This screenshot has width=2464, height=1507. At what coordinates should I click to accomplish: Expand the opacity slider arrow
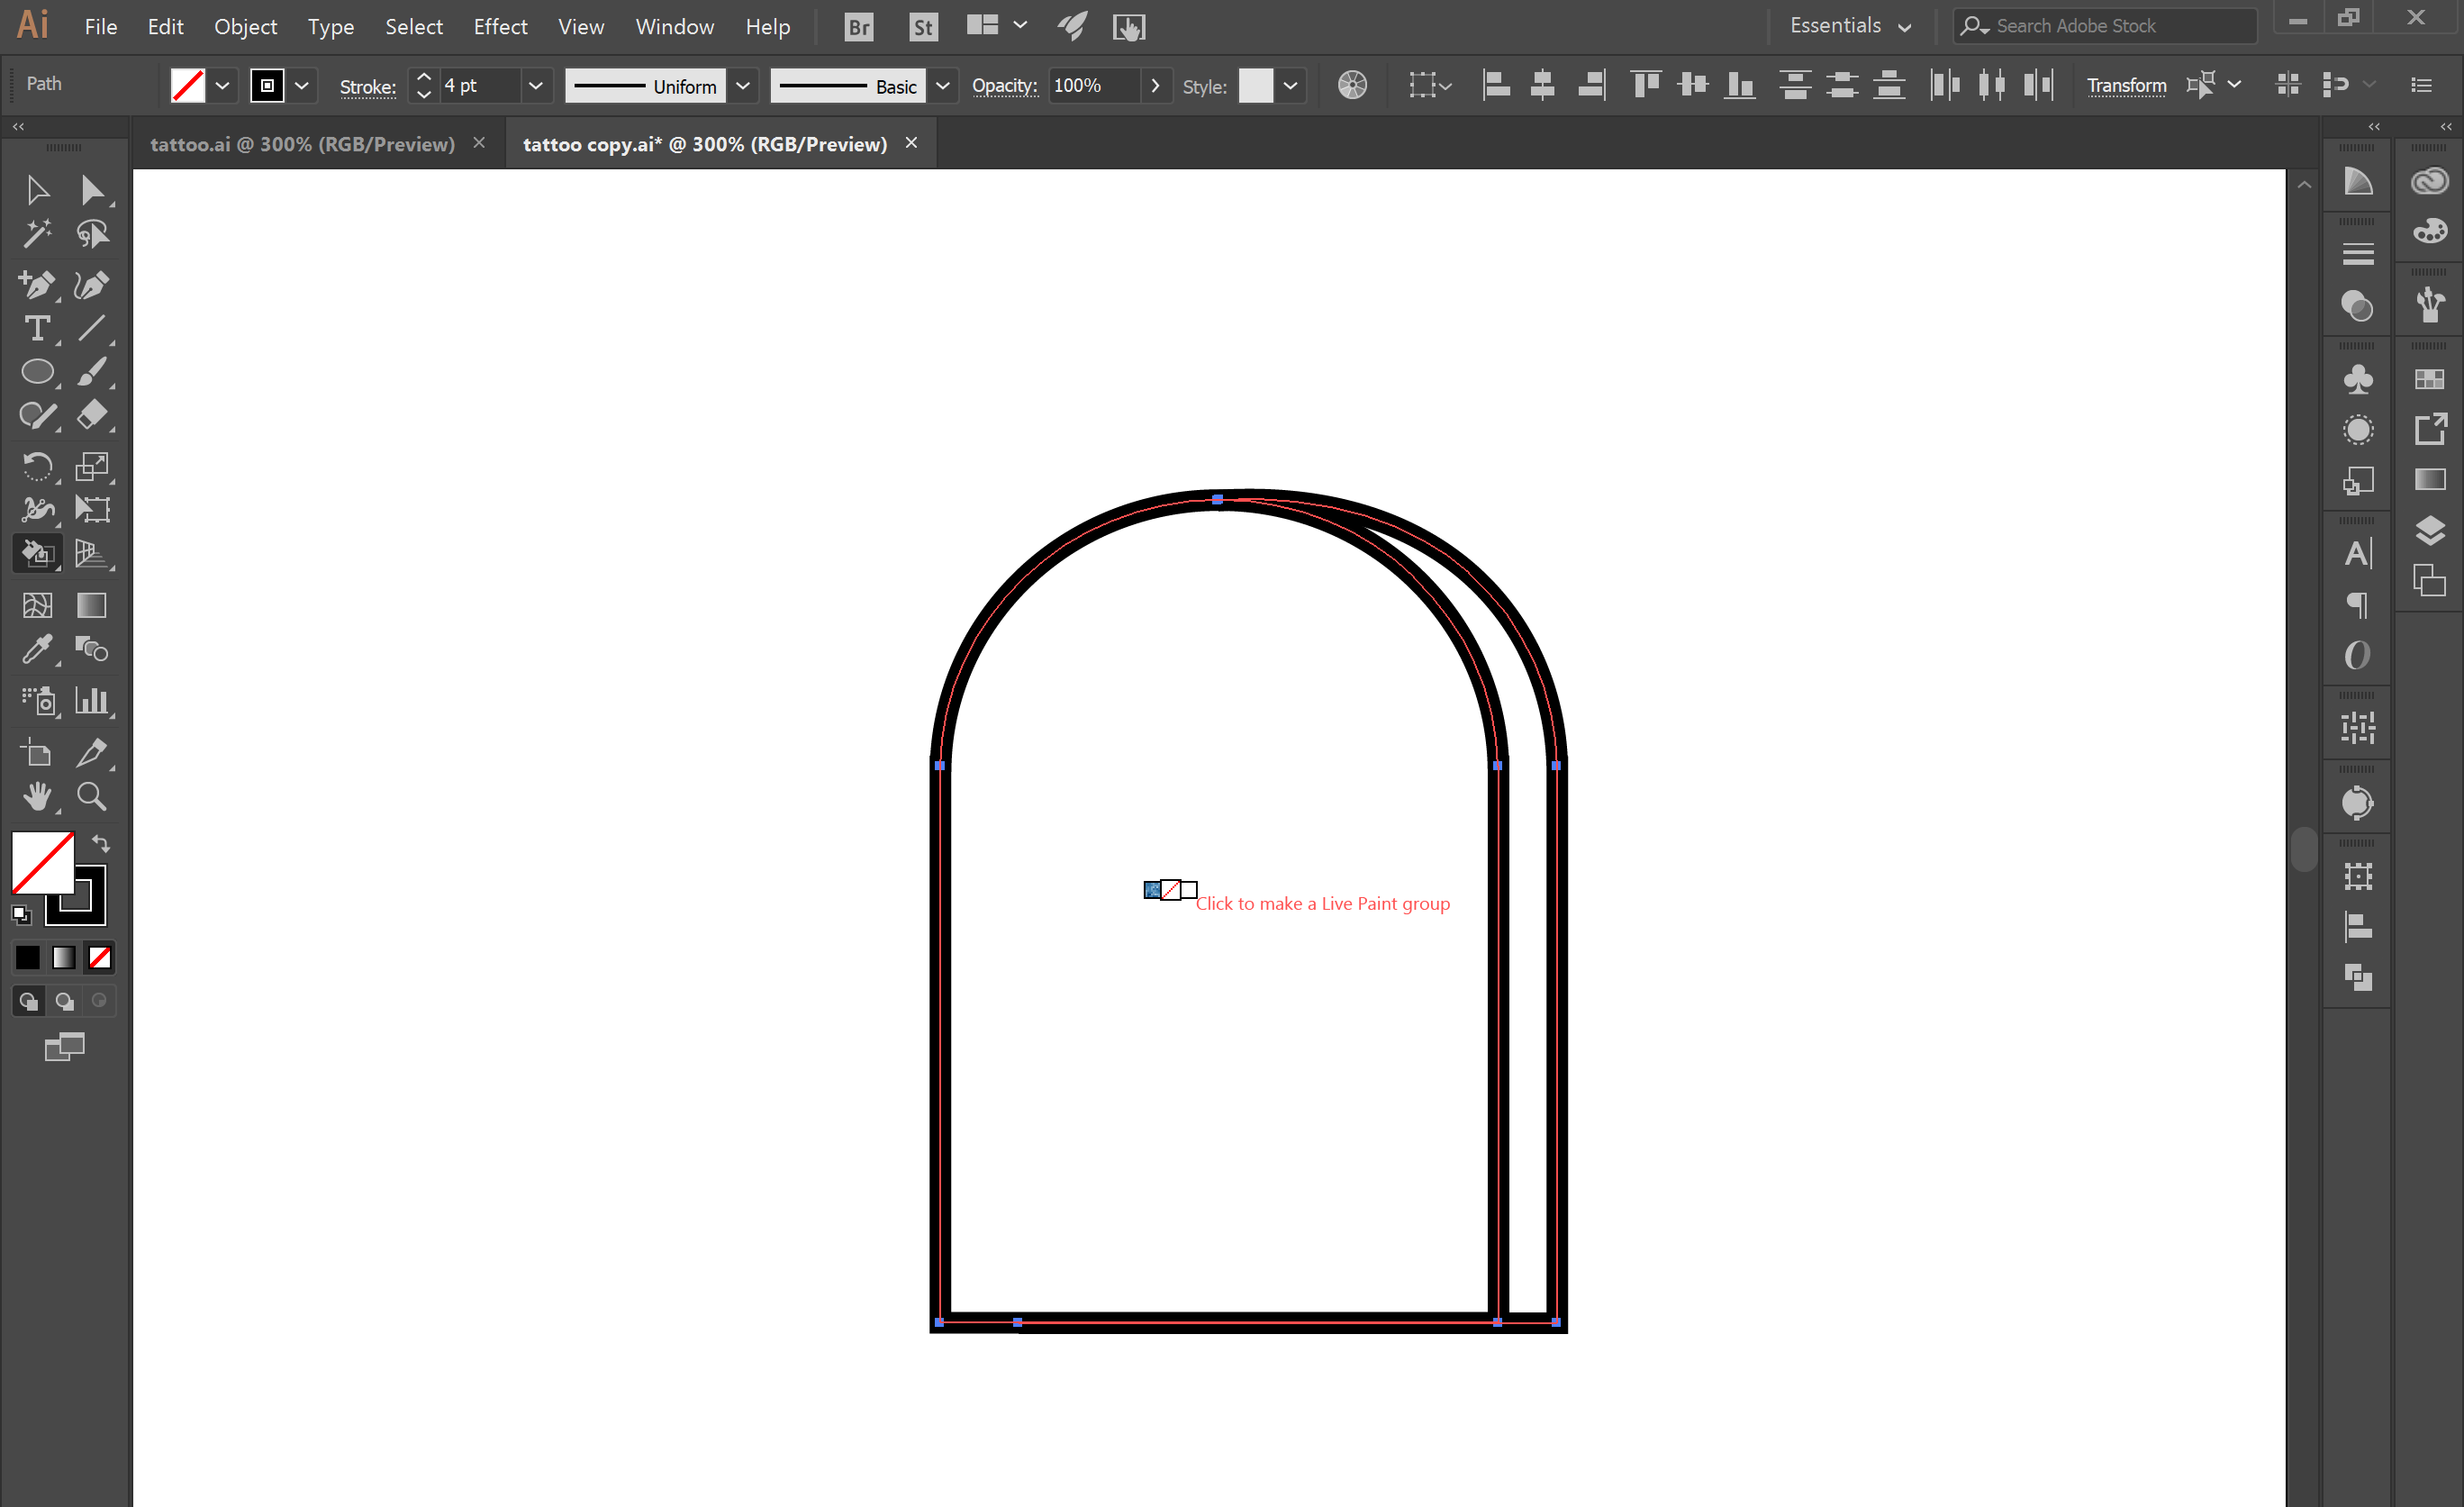(x=1156, y=86)
